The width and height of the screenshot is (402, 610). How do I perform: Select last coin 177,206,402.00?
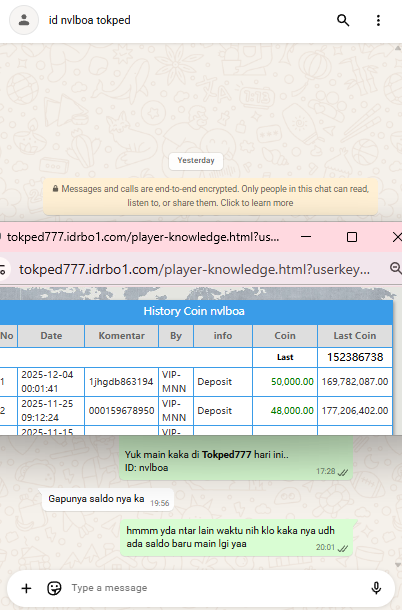point(355,410)
